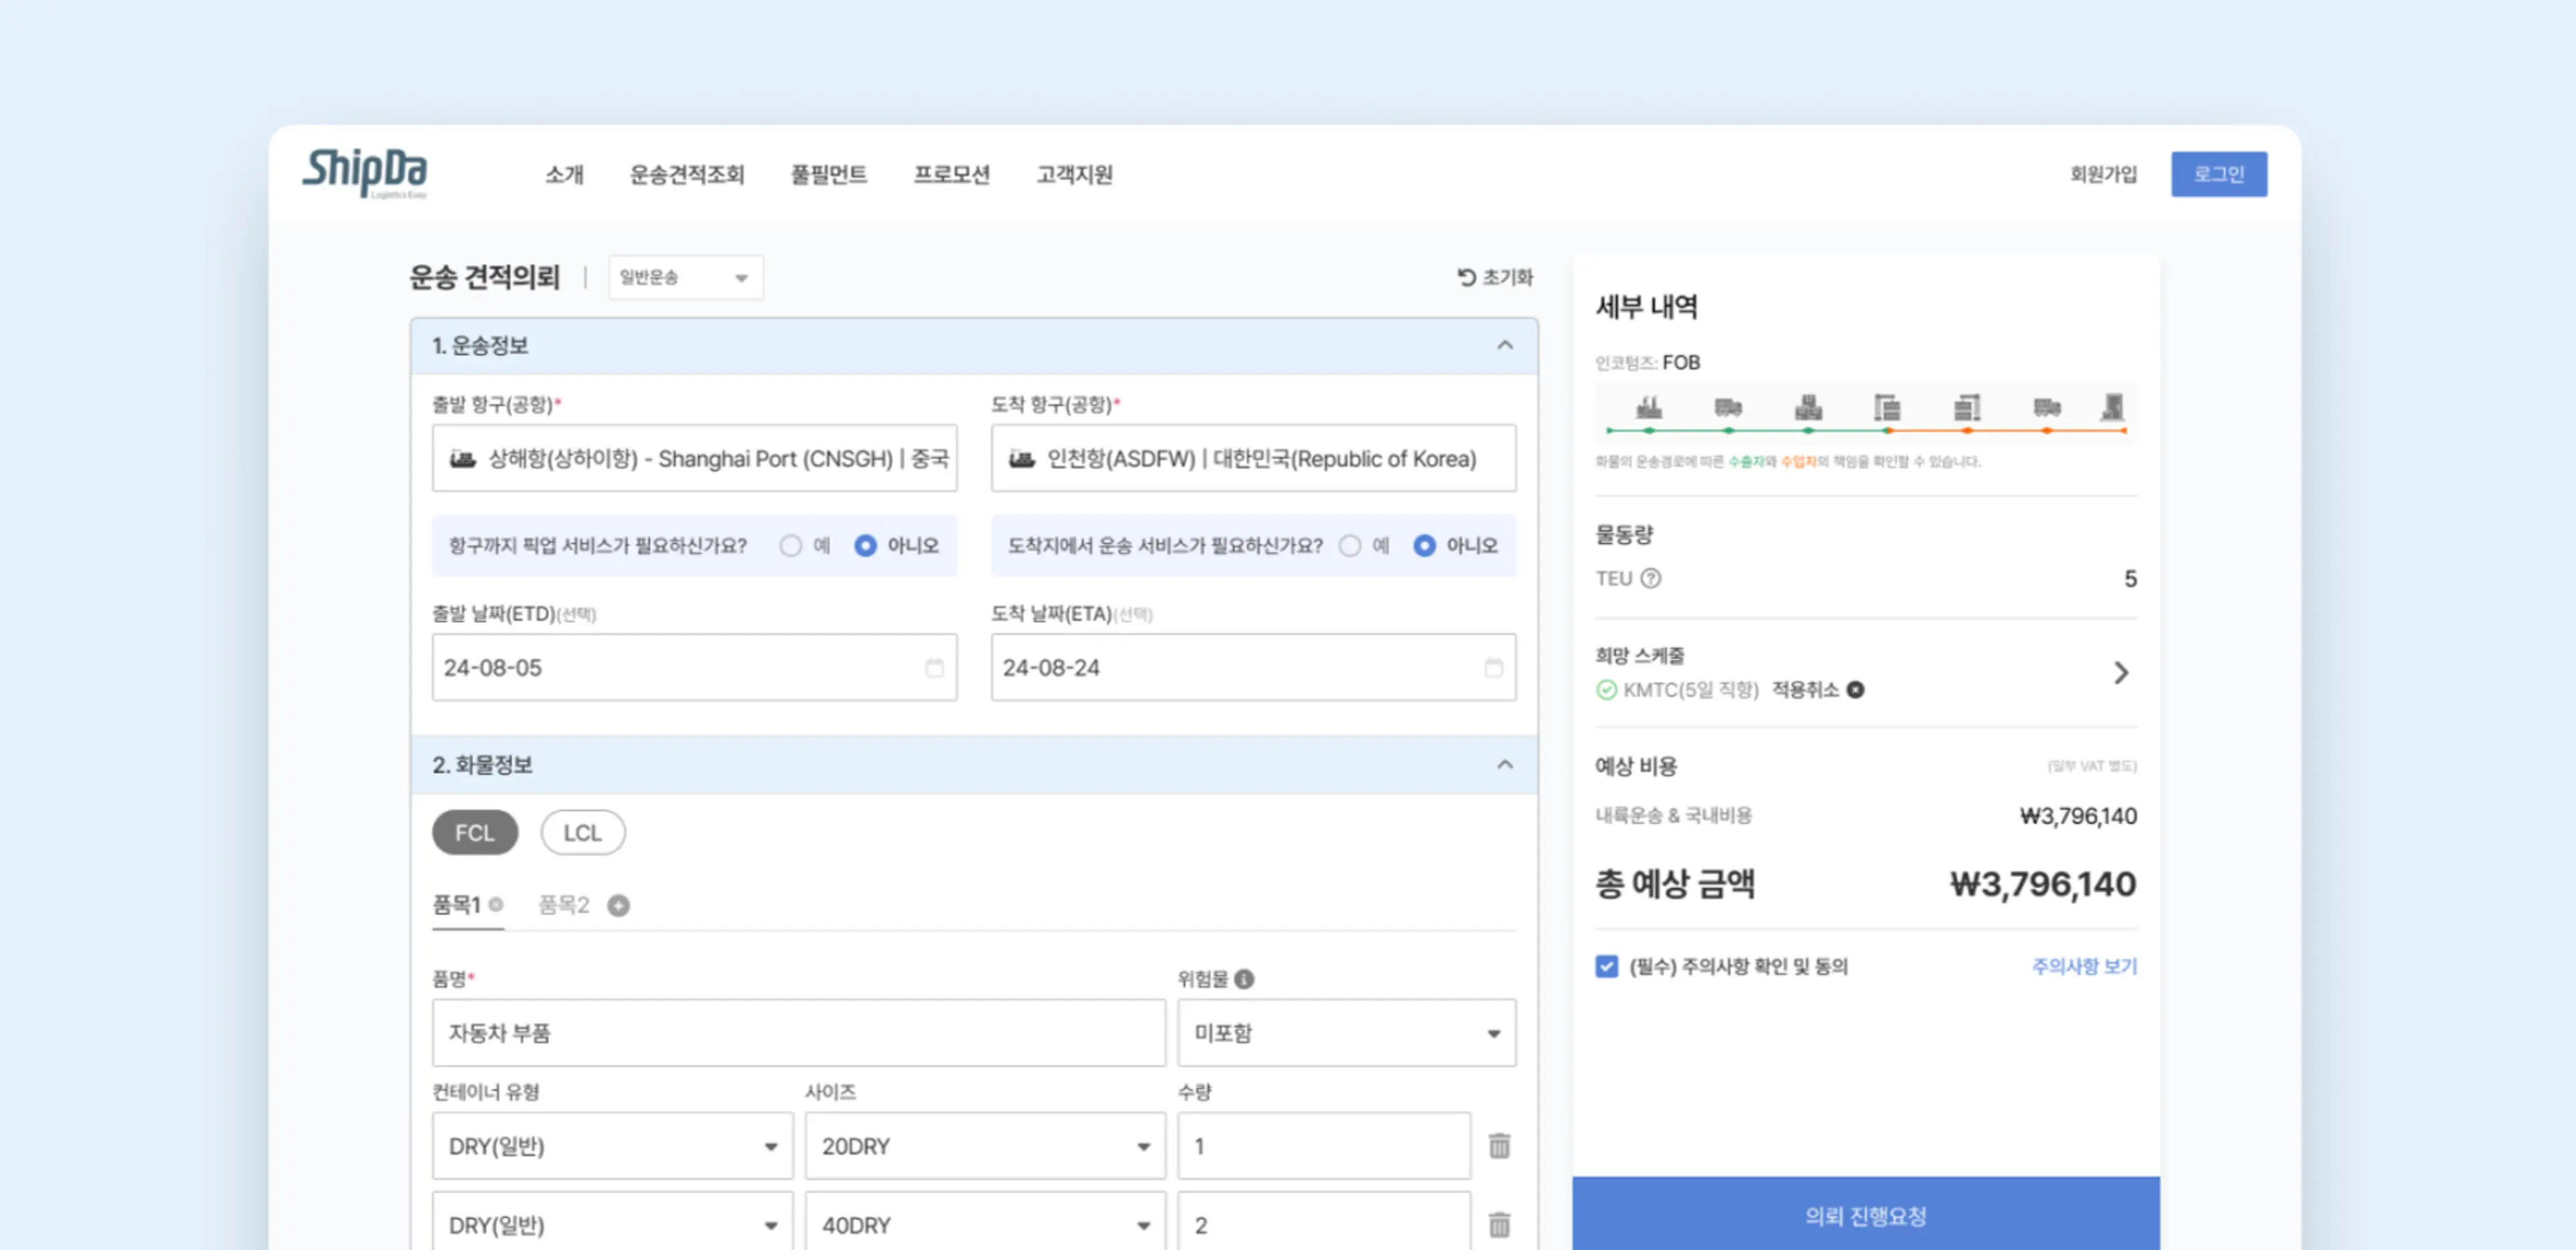Open the 소개 menu
Viewport: 2576px width, 1250px height.
[x=564, y=174]
